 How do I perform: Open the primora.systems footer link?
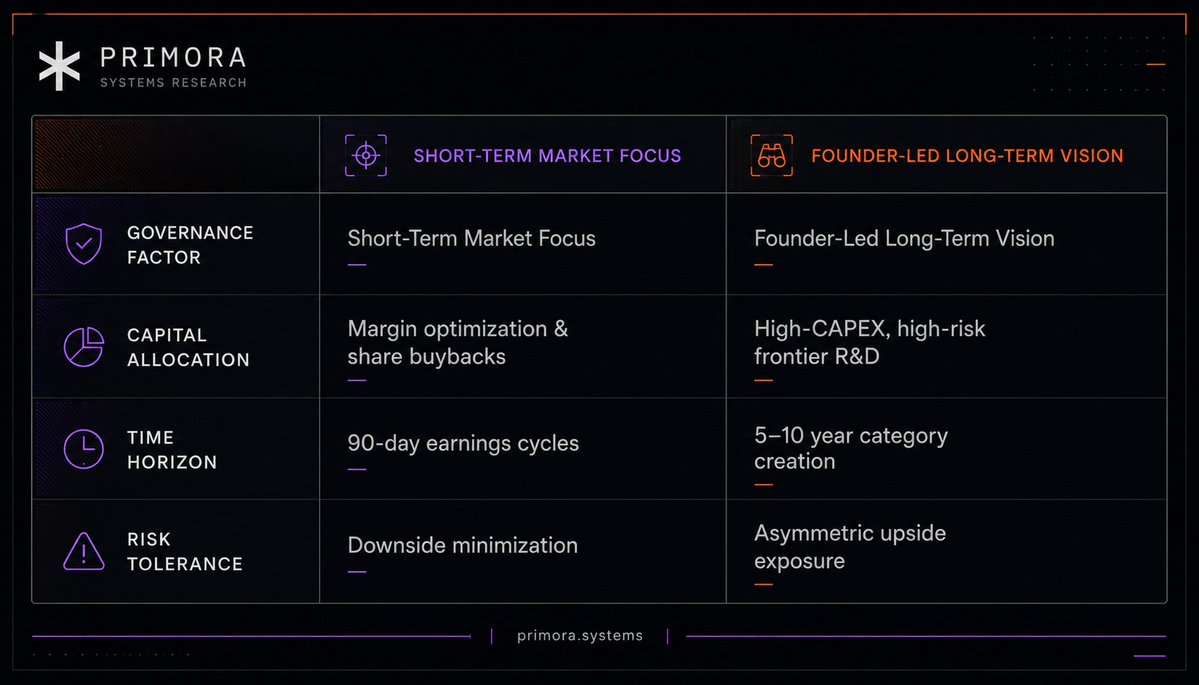click(580, 635)
